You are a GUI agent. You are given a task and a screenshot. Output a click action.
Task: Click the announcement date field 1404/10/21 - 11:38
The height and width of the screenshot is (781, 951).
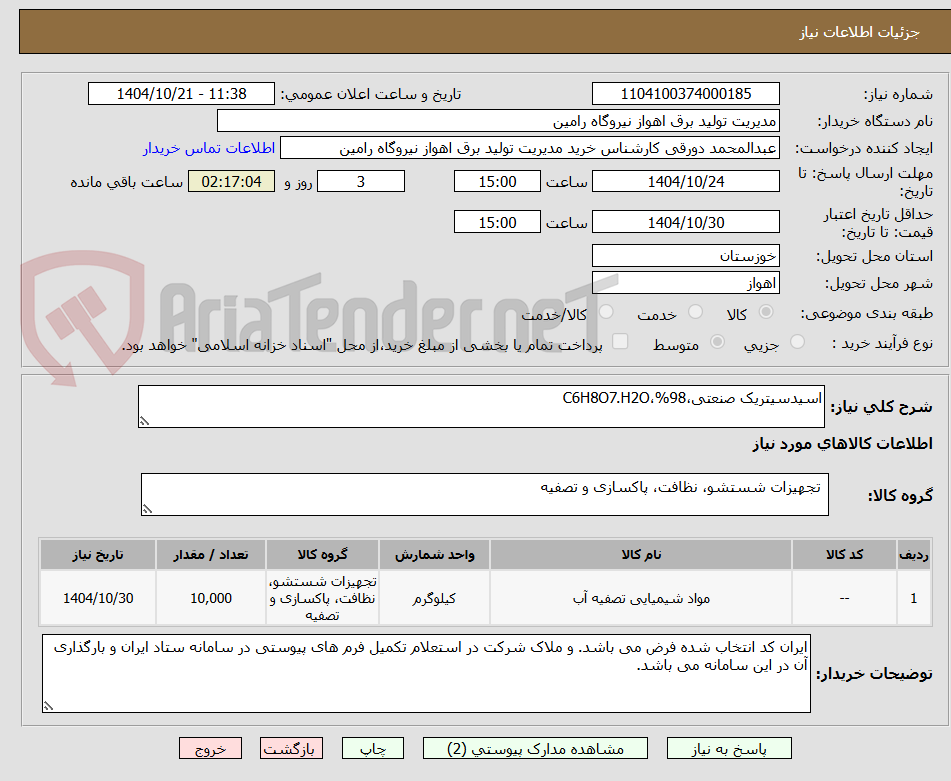click(x=181, y=94)
